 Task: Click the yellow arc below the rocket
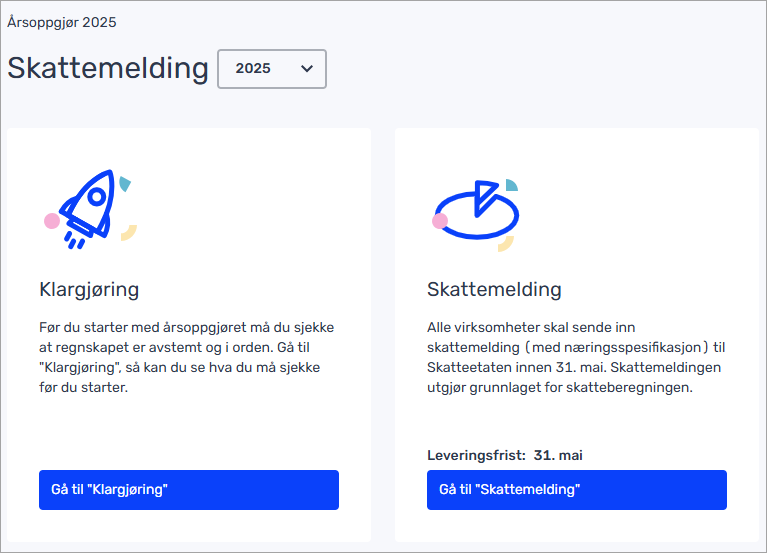128,233
